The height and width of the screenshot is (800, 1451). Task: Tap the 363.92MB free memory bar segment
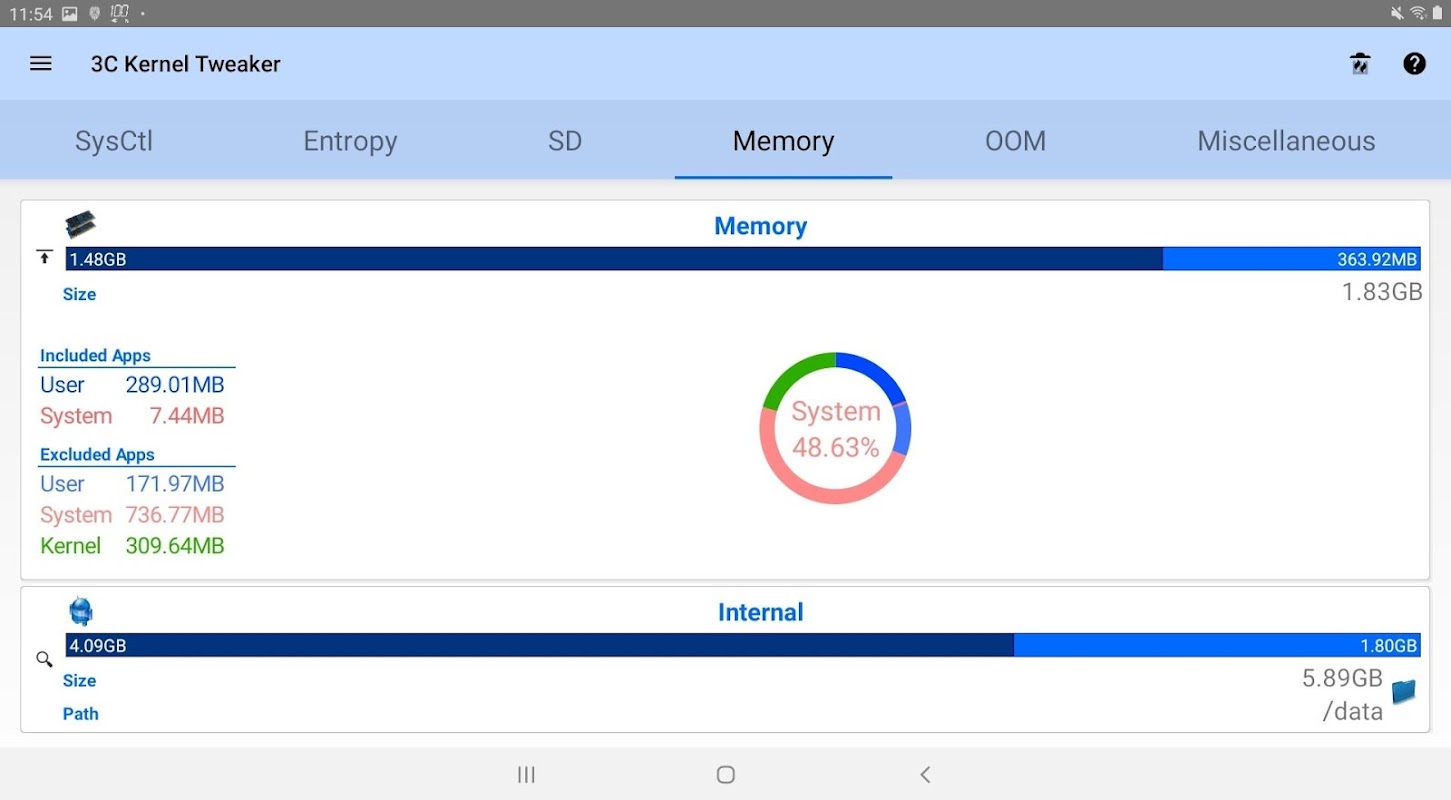(1292, 259)
